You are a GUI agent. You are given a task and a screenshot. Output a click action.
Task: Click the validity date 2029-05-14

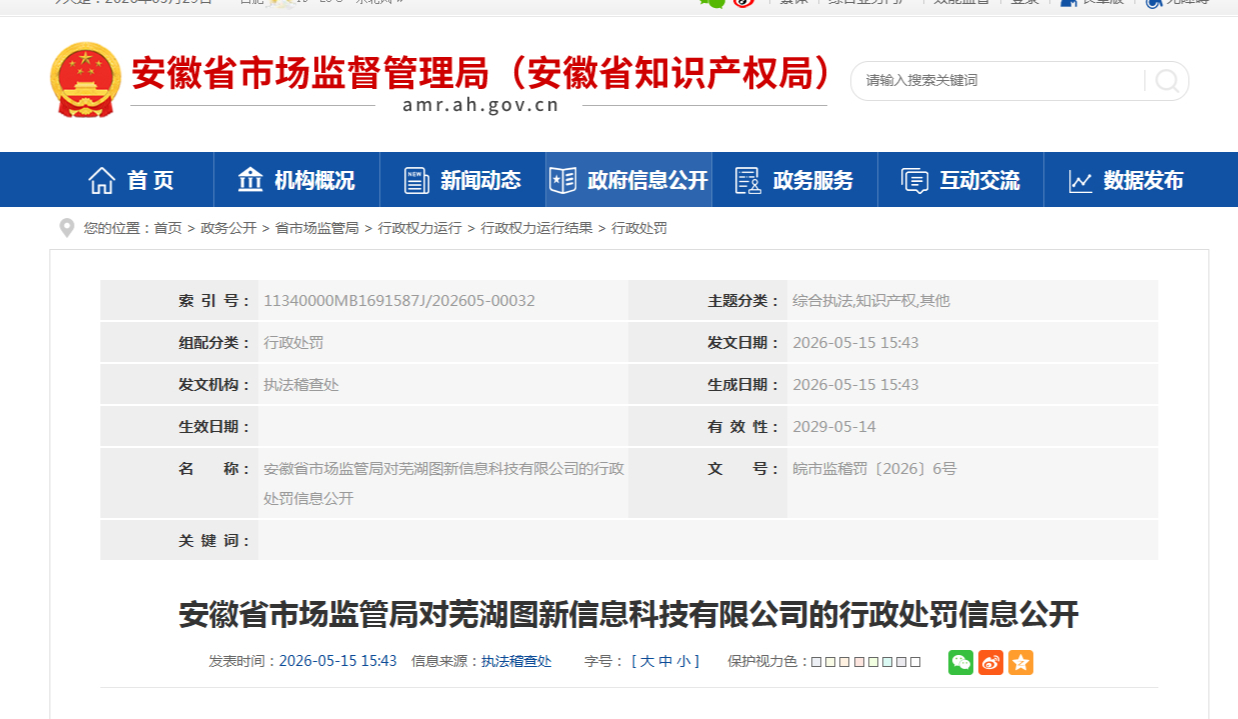click(834, 426)
